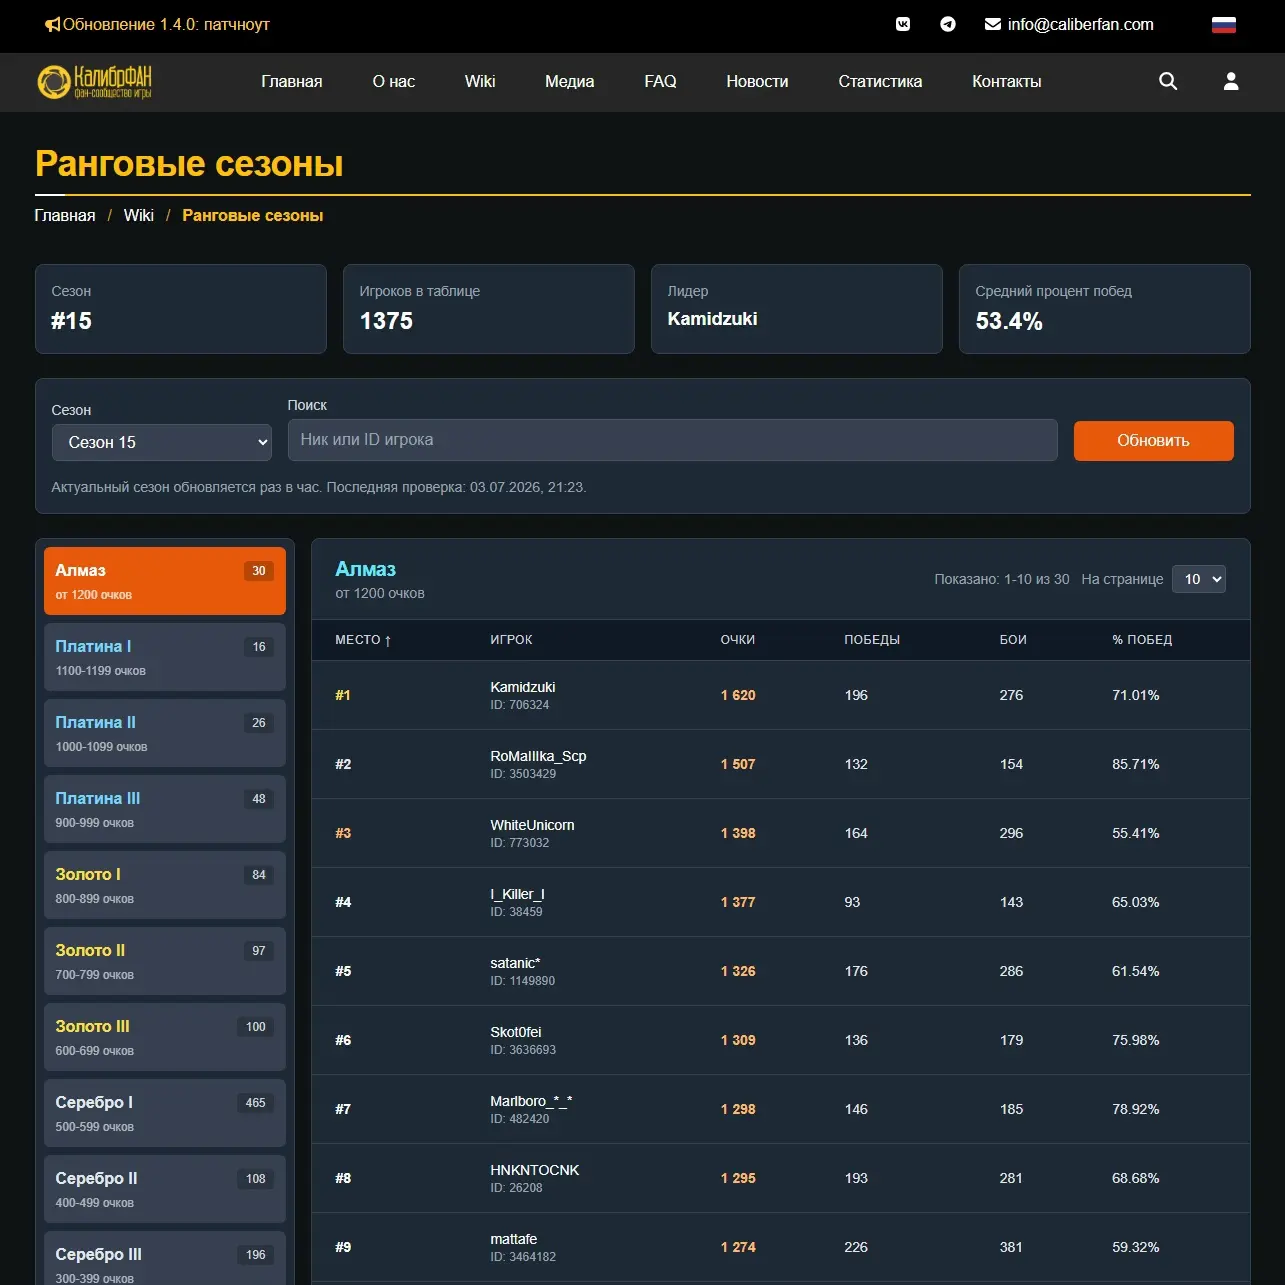Switch language via Russian flag icon

[x=1224, y=25]
